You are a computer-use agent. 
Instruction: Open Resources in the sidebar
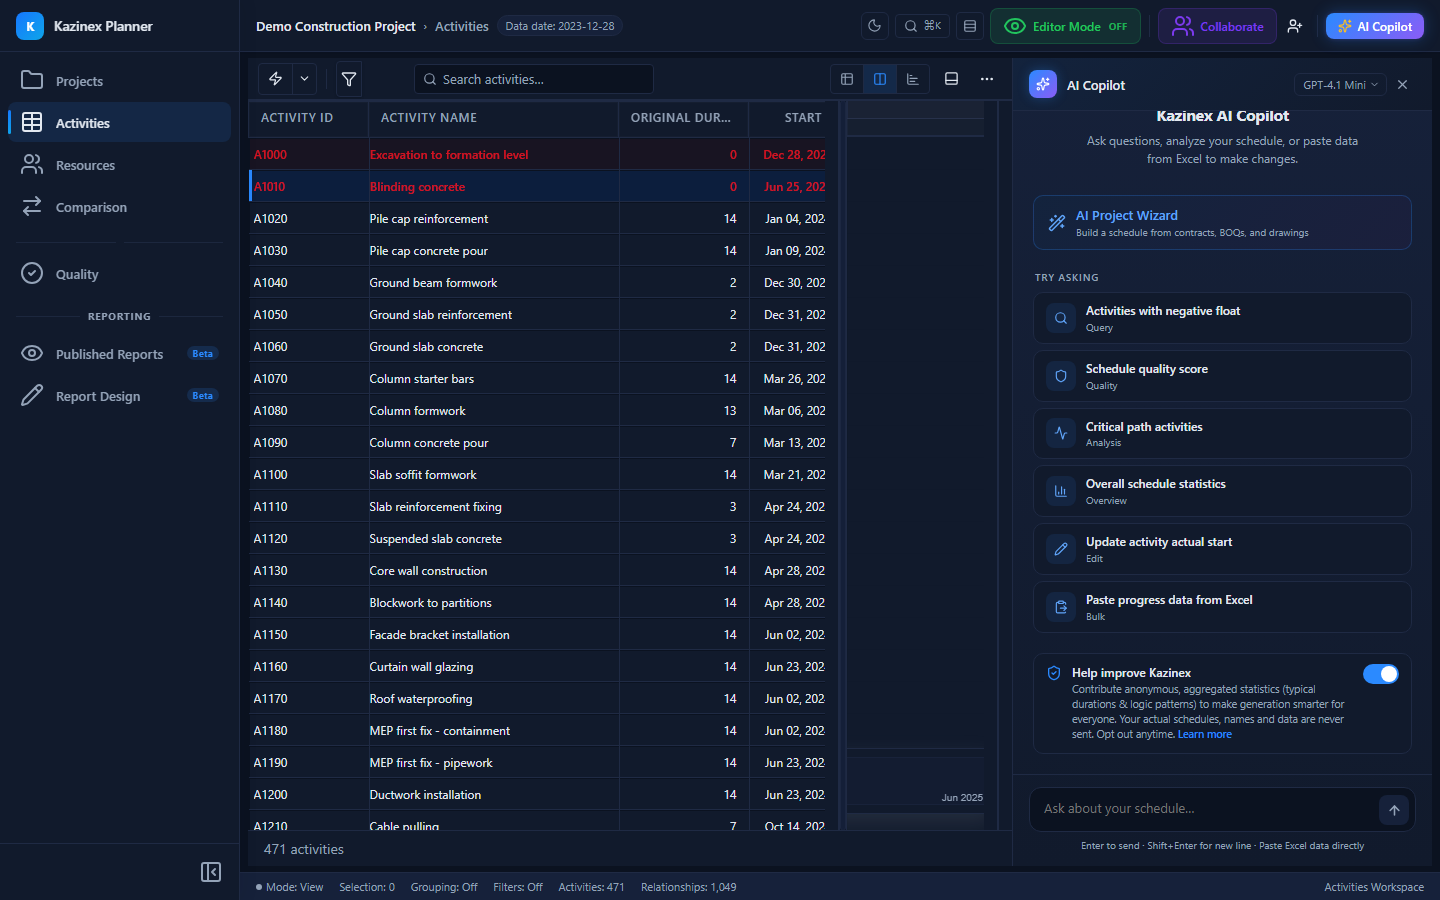(119, 165)
